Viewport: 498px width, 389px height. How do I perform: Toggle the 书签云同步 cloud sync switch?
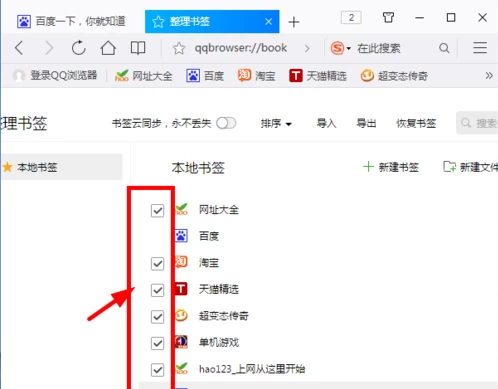click(226, 123)
